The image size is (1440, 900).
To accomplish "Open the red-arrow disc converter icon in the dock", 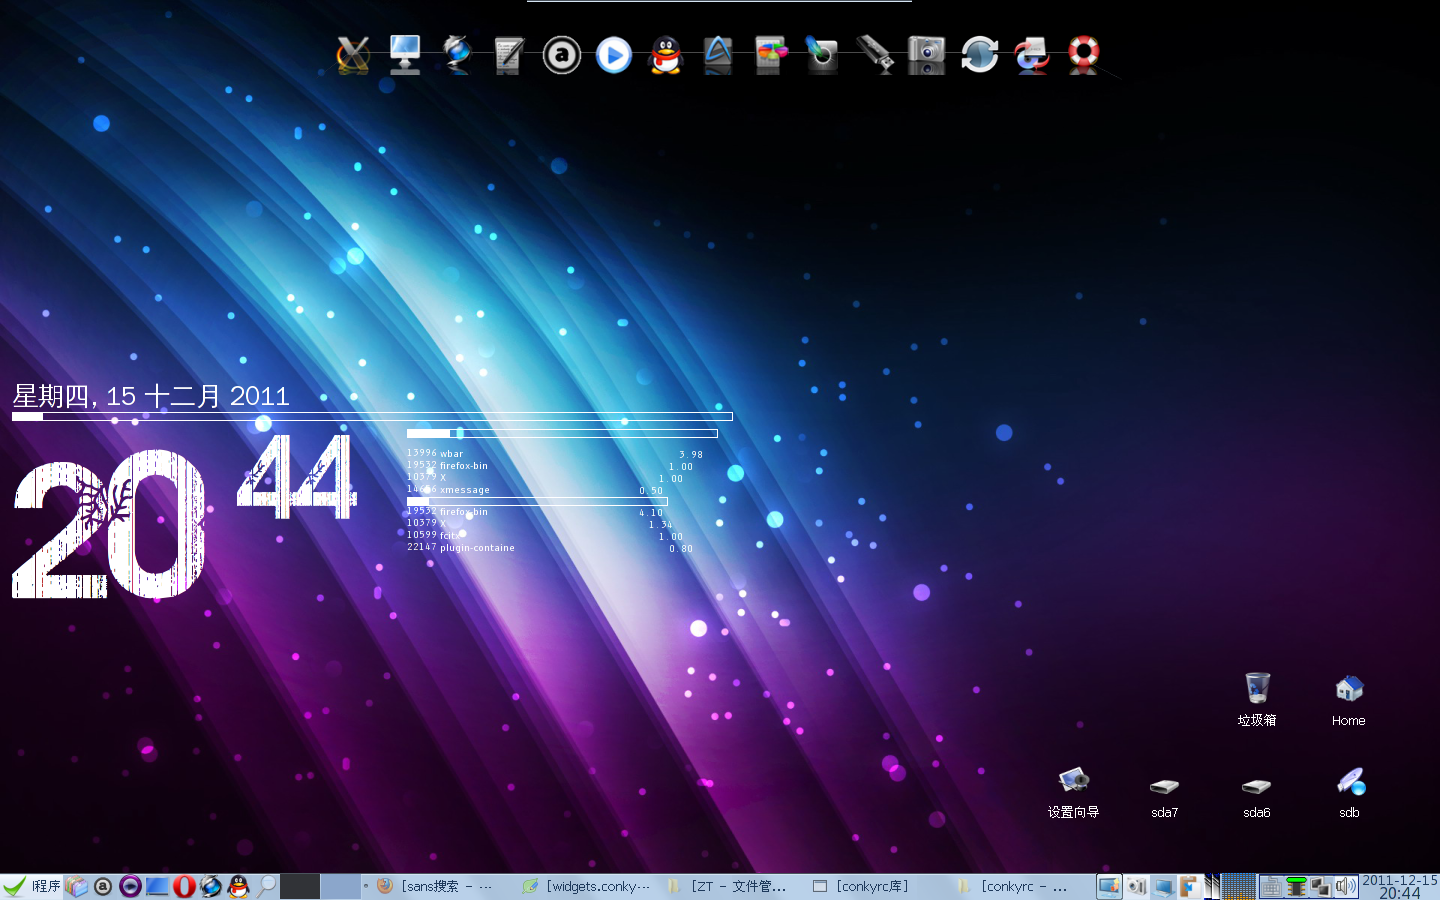I will pos(1031,55).
